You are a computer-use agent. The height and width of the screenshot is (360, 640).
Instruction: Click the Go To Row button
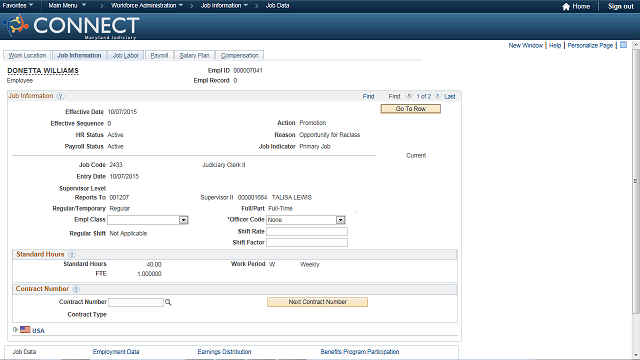click(x=411, y=109)
